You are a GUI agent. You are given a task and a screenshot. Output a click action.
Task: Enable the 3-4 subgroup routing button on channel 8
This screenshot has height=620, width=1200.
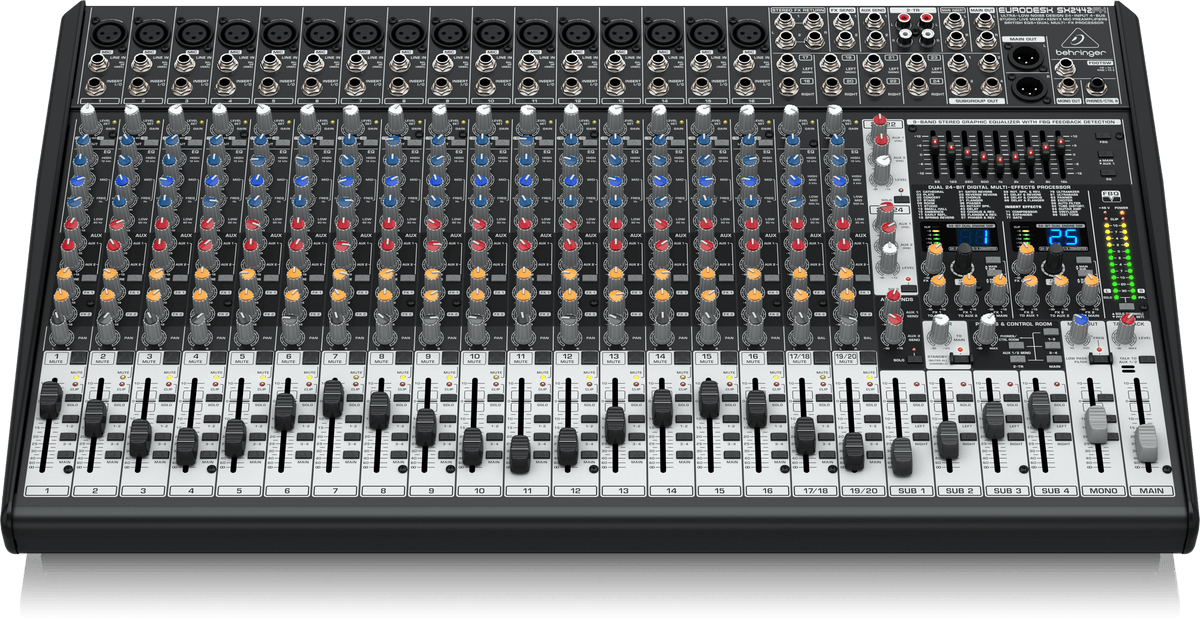[x=398, y=437]
